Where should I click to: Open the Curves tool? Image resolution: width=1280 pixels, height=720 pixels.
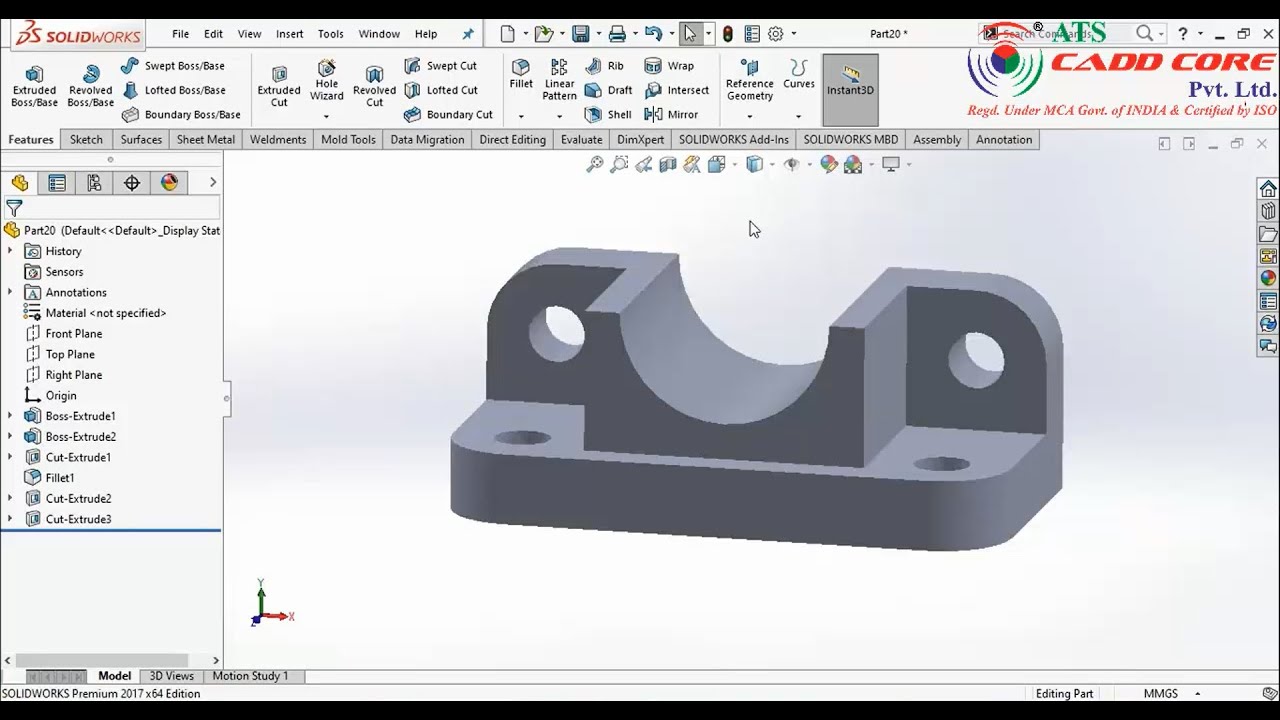(798, 74)
